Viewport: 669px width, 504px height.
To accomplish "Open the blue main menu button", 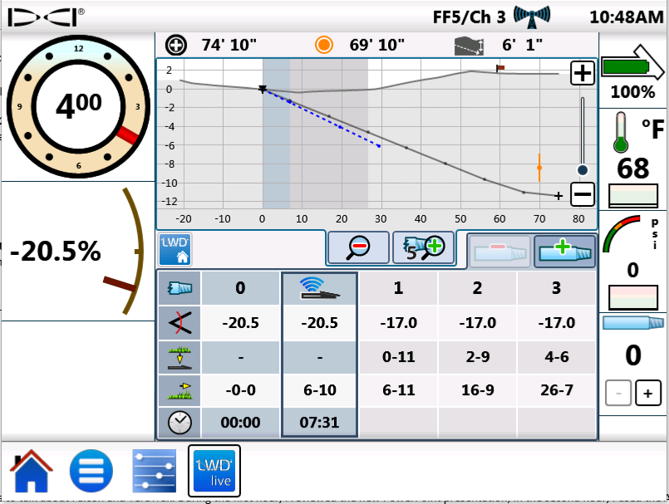I will [x=91, y=471].
